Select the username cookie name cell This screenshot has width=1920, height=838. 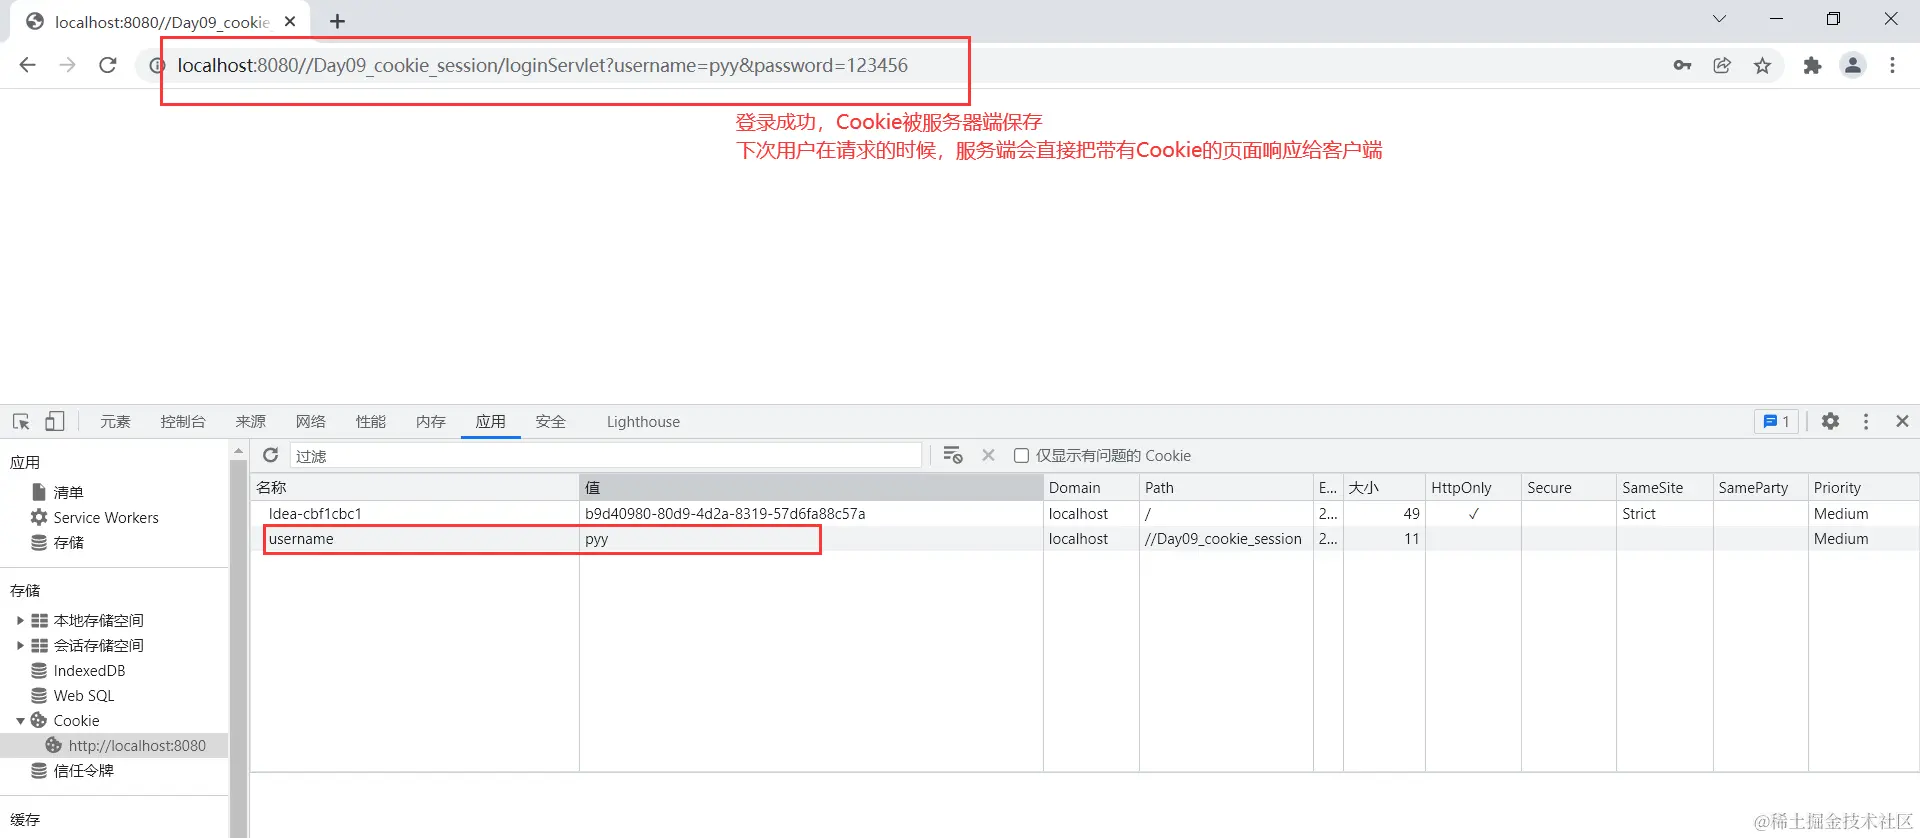click(415, 538)
